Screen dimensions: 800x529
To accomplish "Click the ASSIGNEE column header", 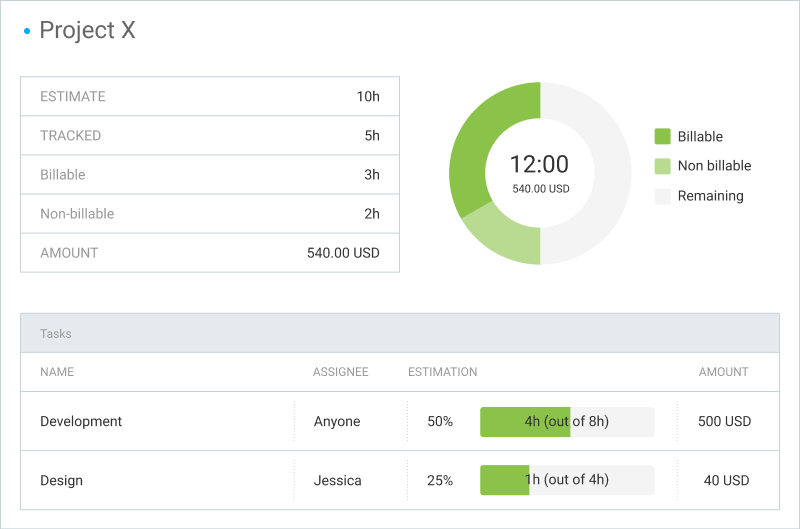I will click(x=340, y=372).
